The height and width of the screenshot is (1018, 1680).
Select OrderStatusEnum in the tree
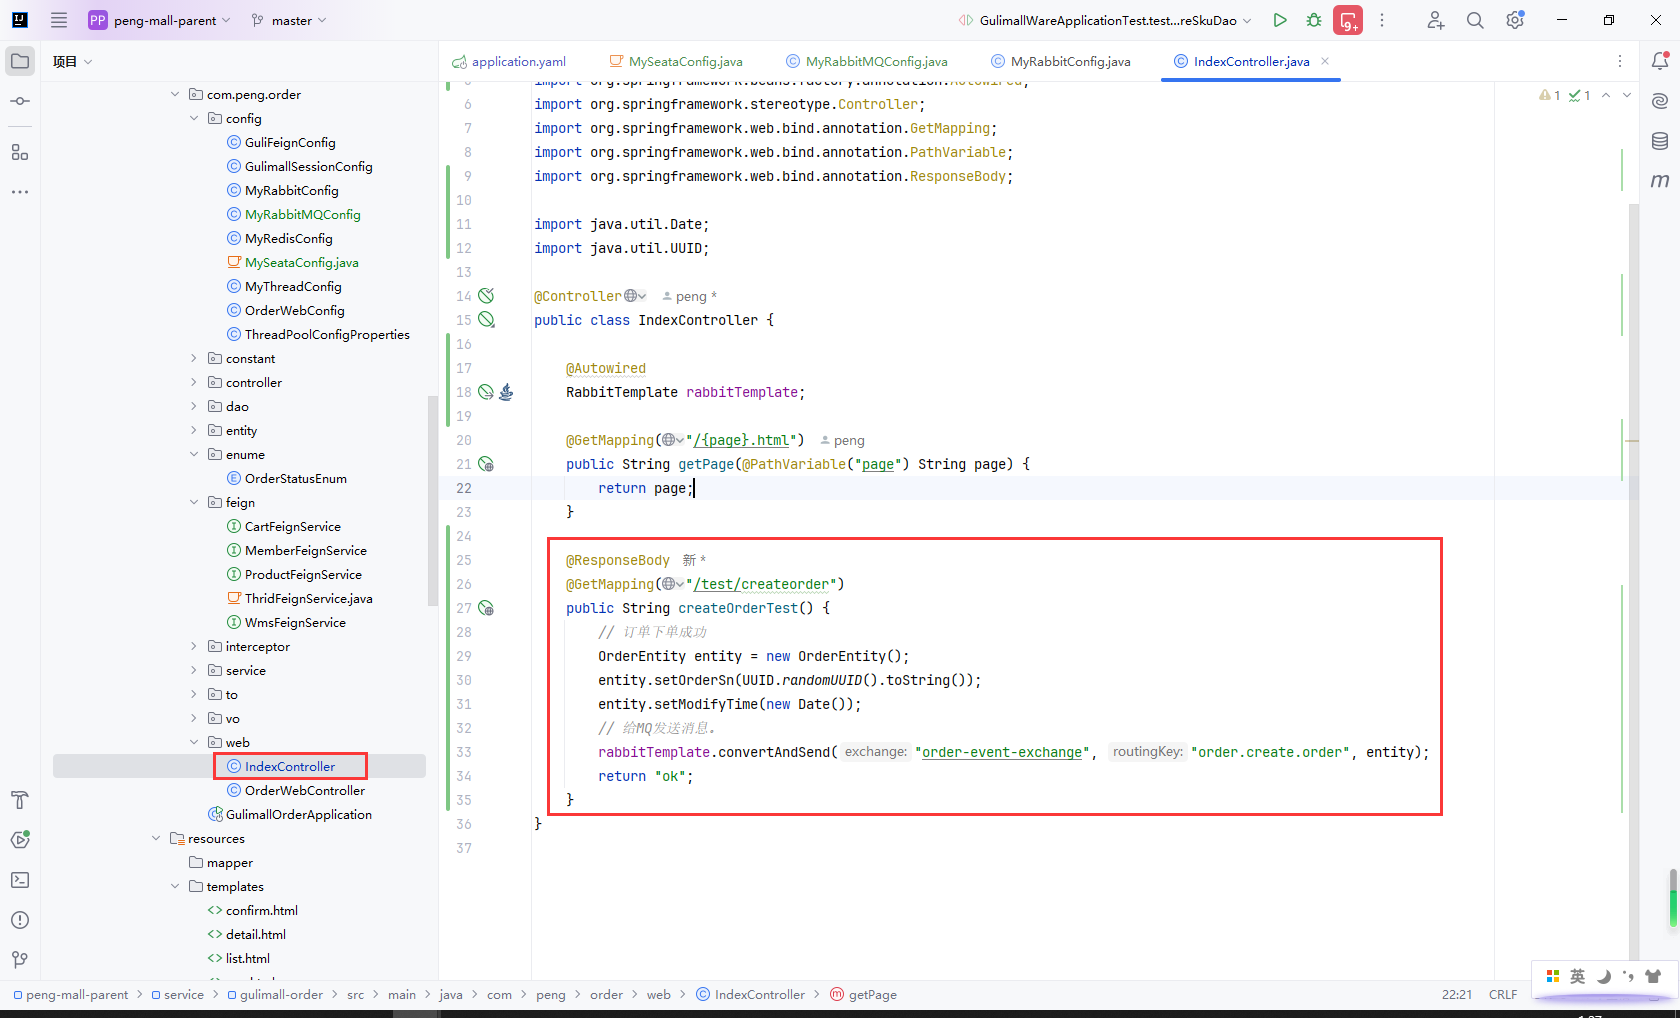296,478
